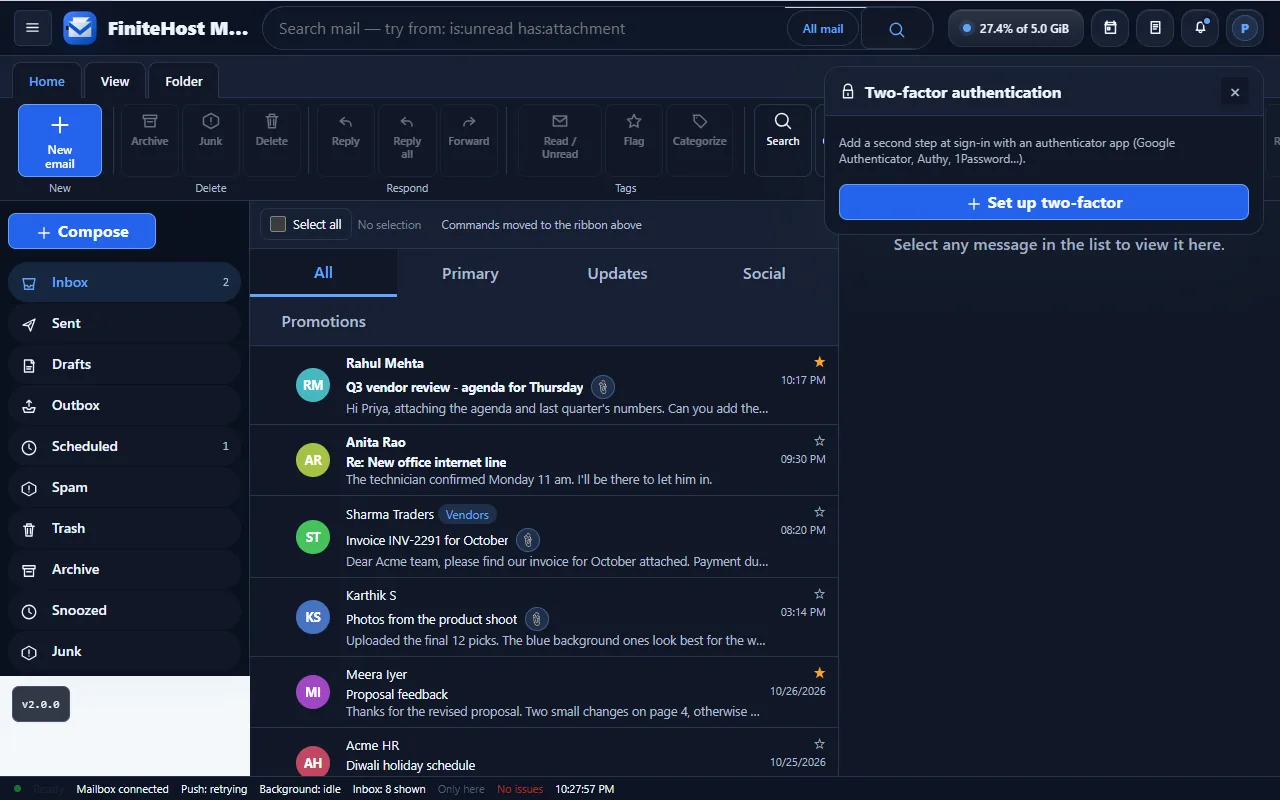Open the Snoozed folder

coord(125,610)
